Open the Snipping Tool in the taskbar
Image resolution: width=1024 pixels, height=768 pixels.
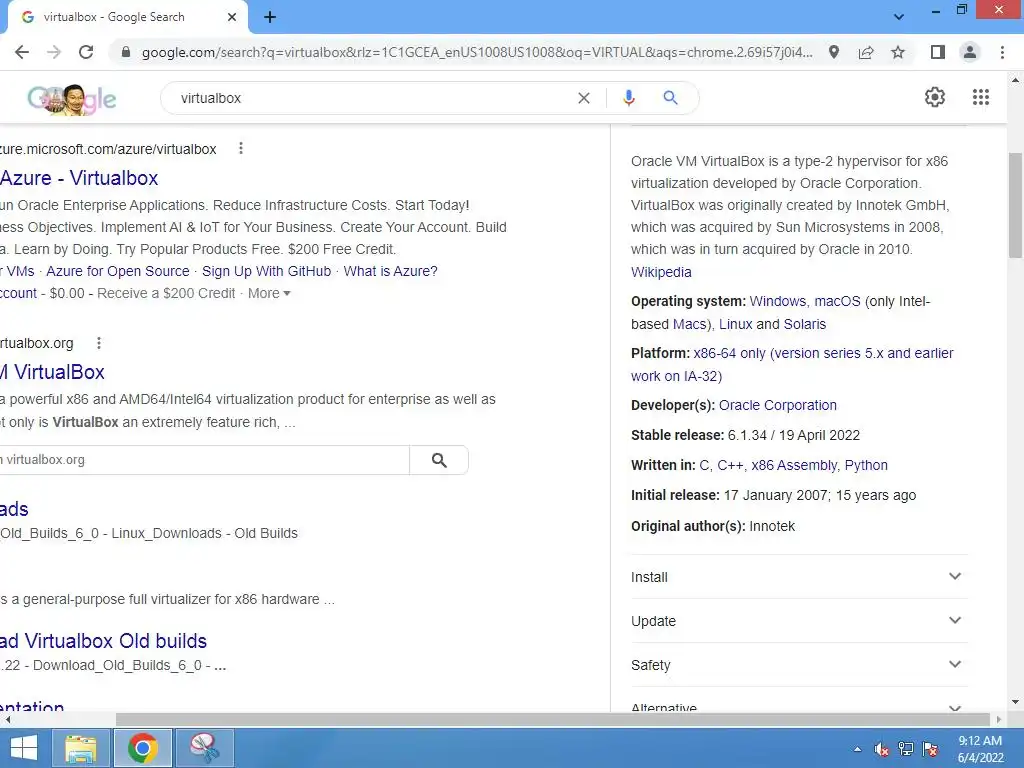204,748
